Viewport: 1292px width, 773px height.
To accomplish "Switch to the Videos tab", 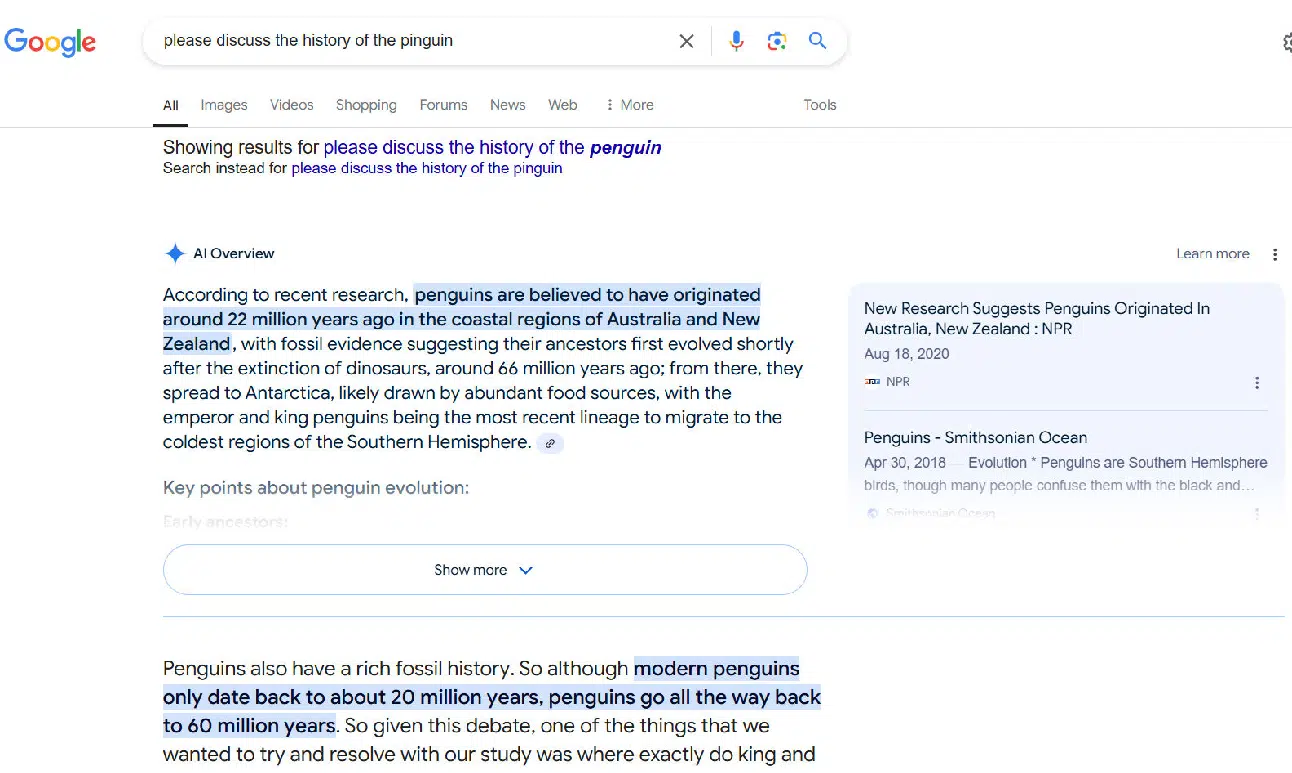I will point(291,105).
